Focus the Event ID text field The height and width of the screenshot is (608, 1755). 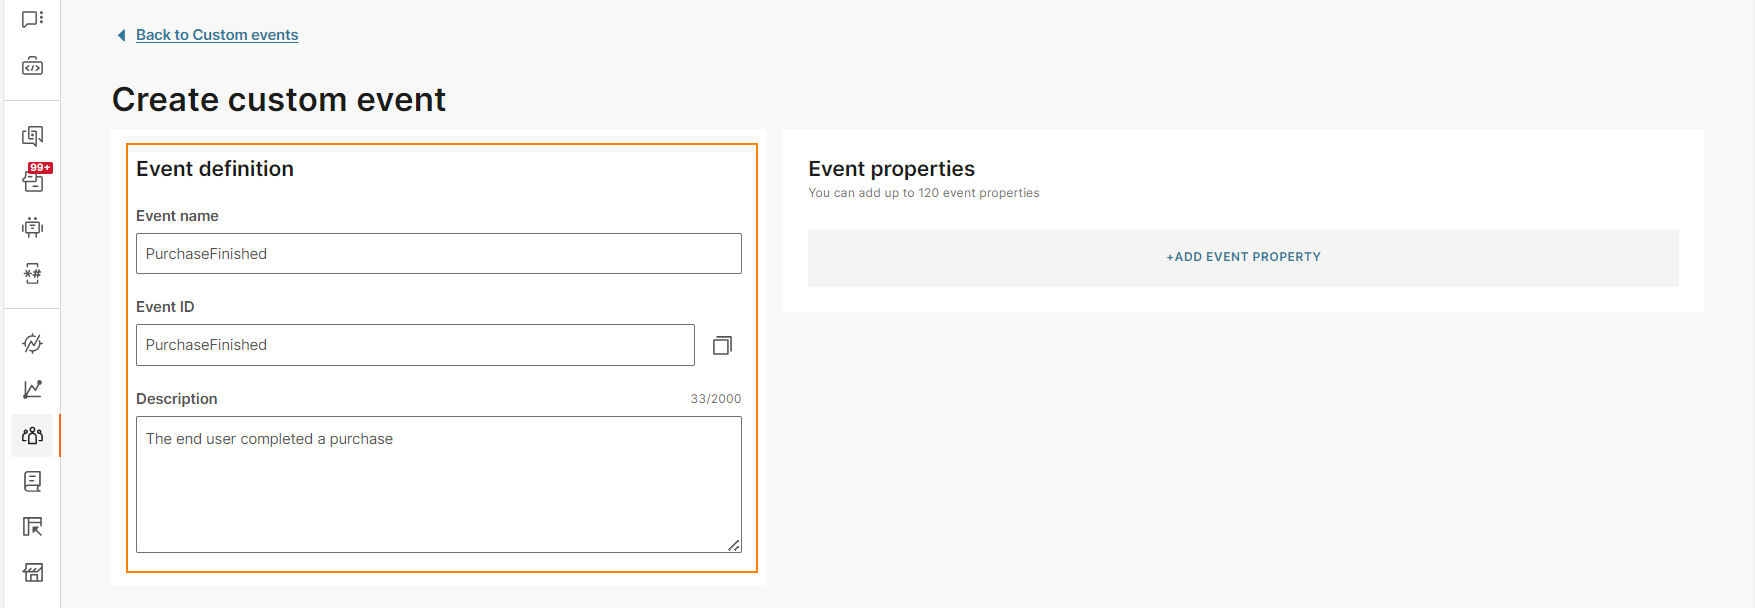[415, 345]
